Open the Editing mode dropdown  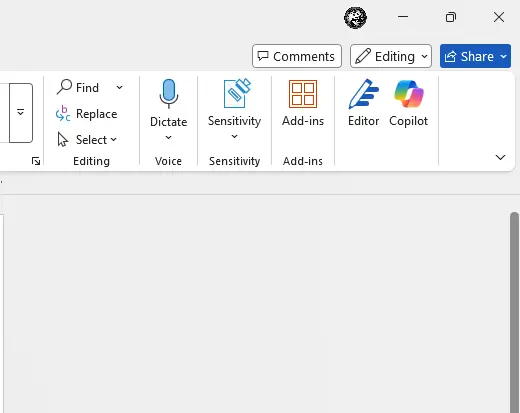tap(391, 56)
